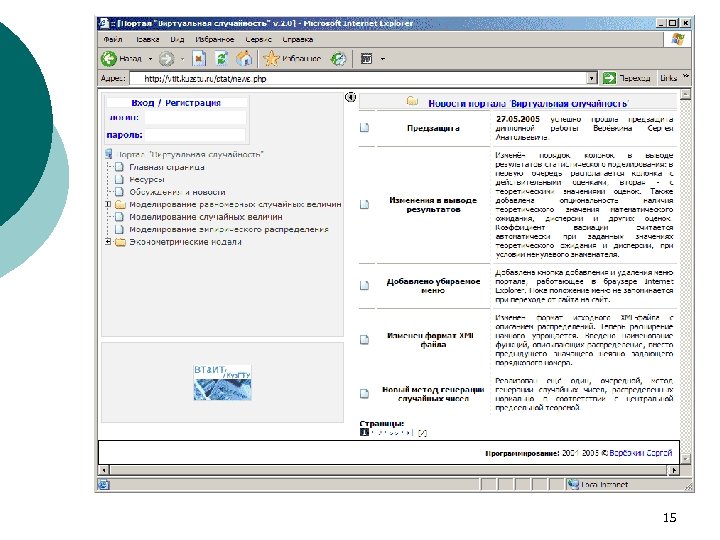Click the Media globe icon in toolbar

click(338, 59)
